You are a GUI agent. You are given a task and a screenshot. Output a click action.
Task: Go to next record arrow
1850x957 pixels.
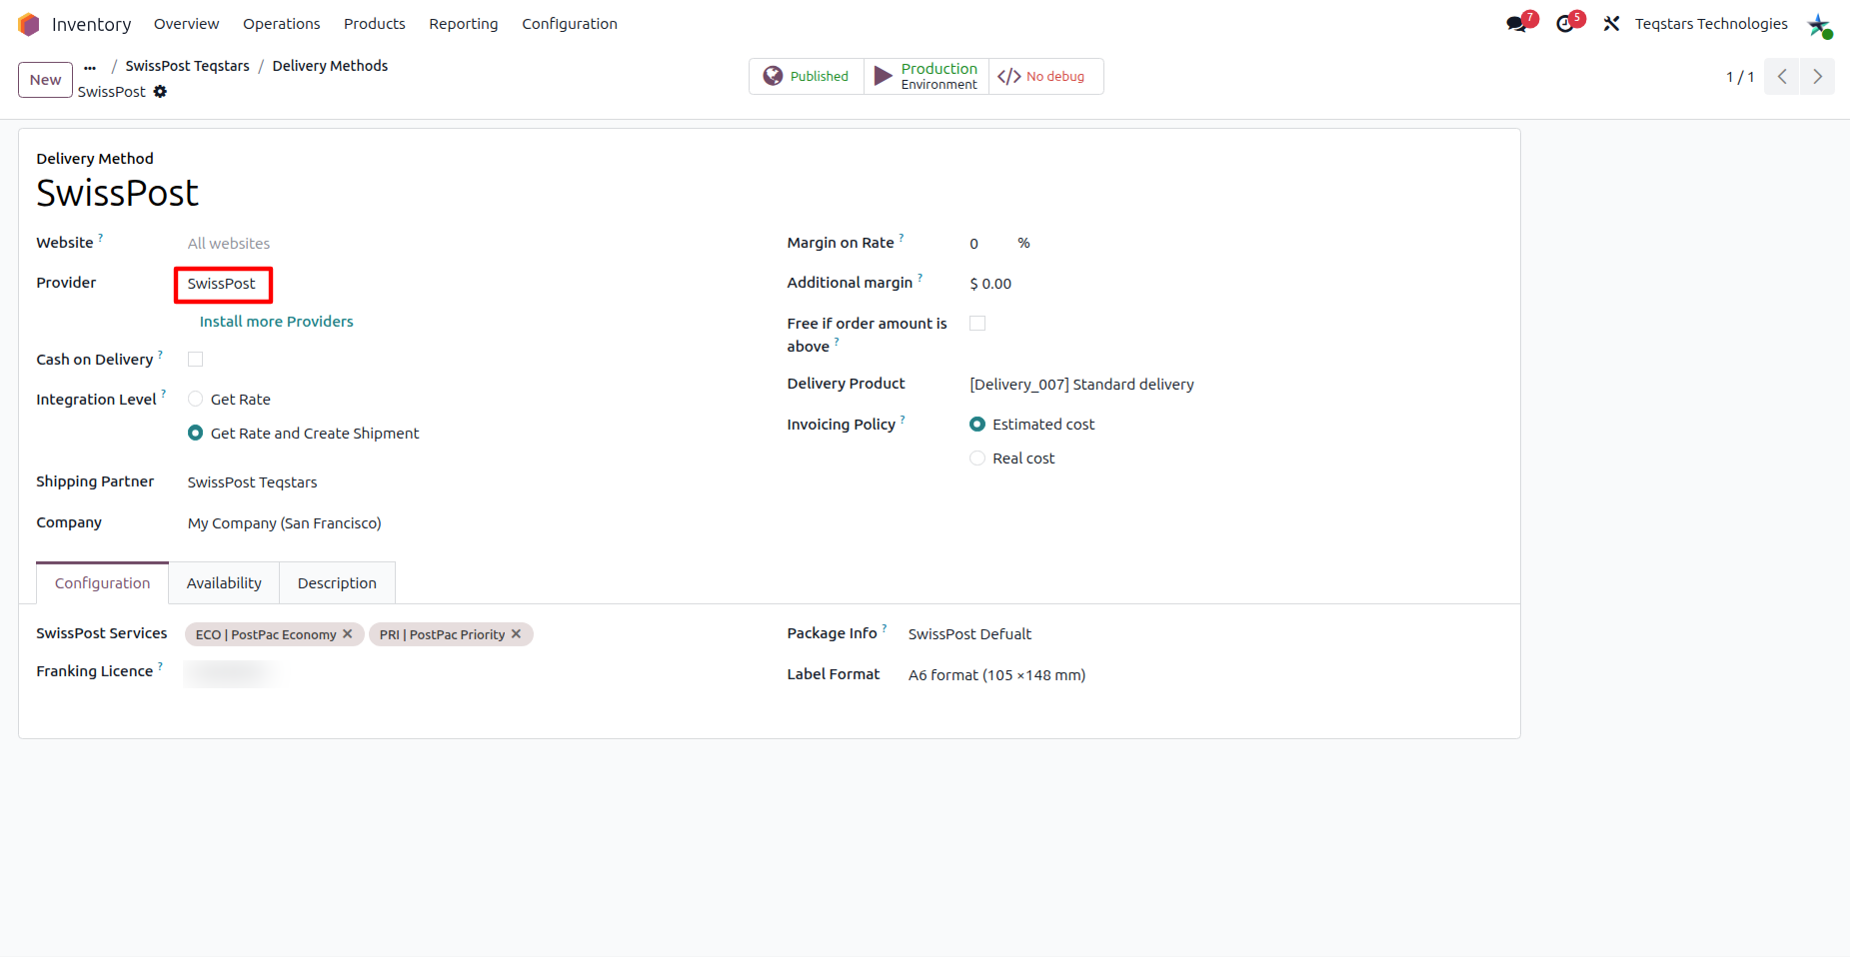[x=1817, y=77]
